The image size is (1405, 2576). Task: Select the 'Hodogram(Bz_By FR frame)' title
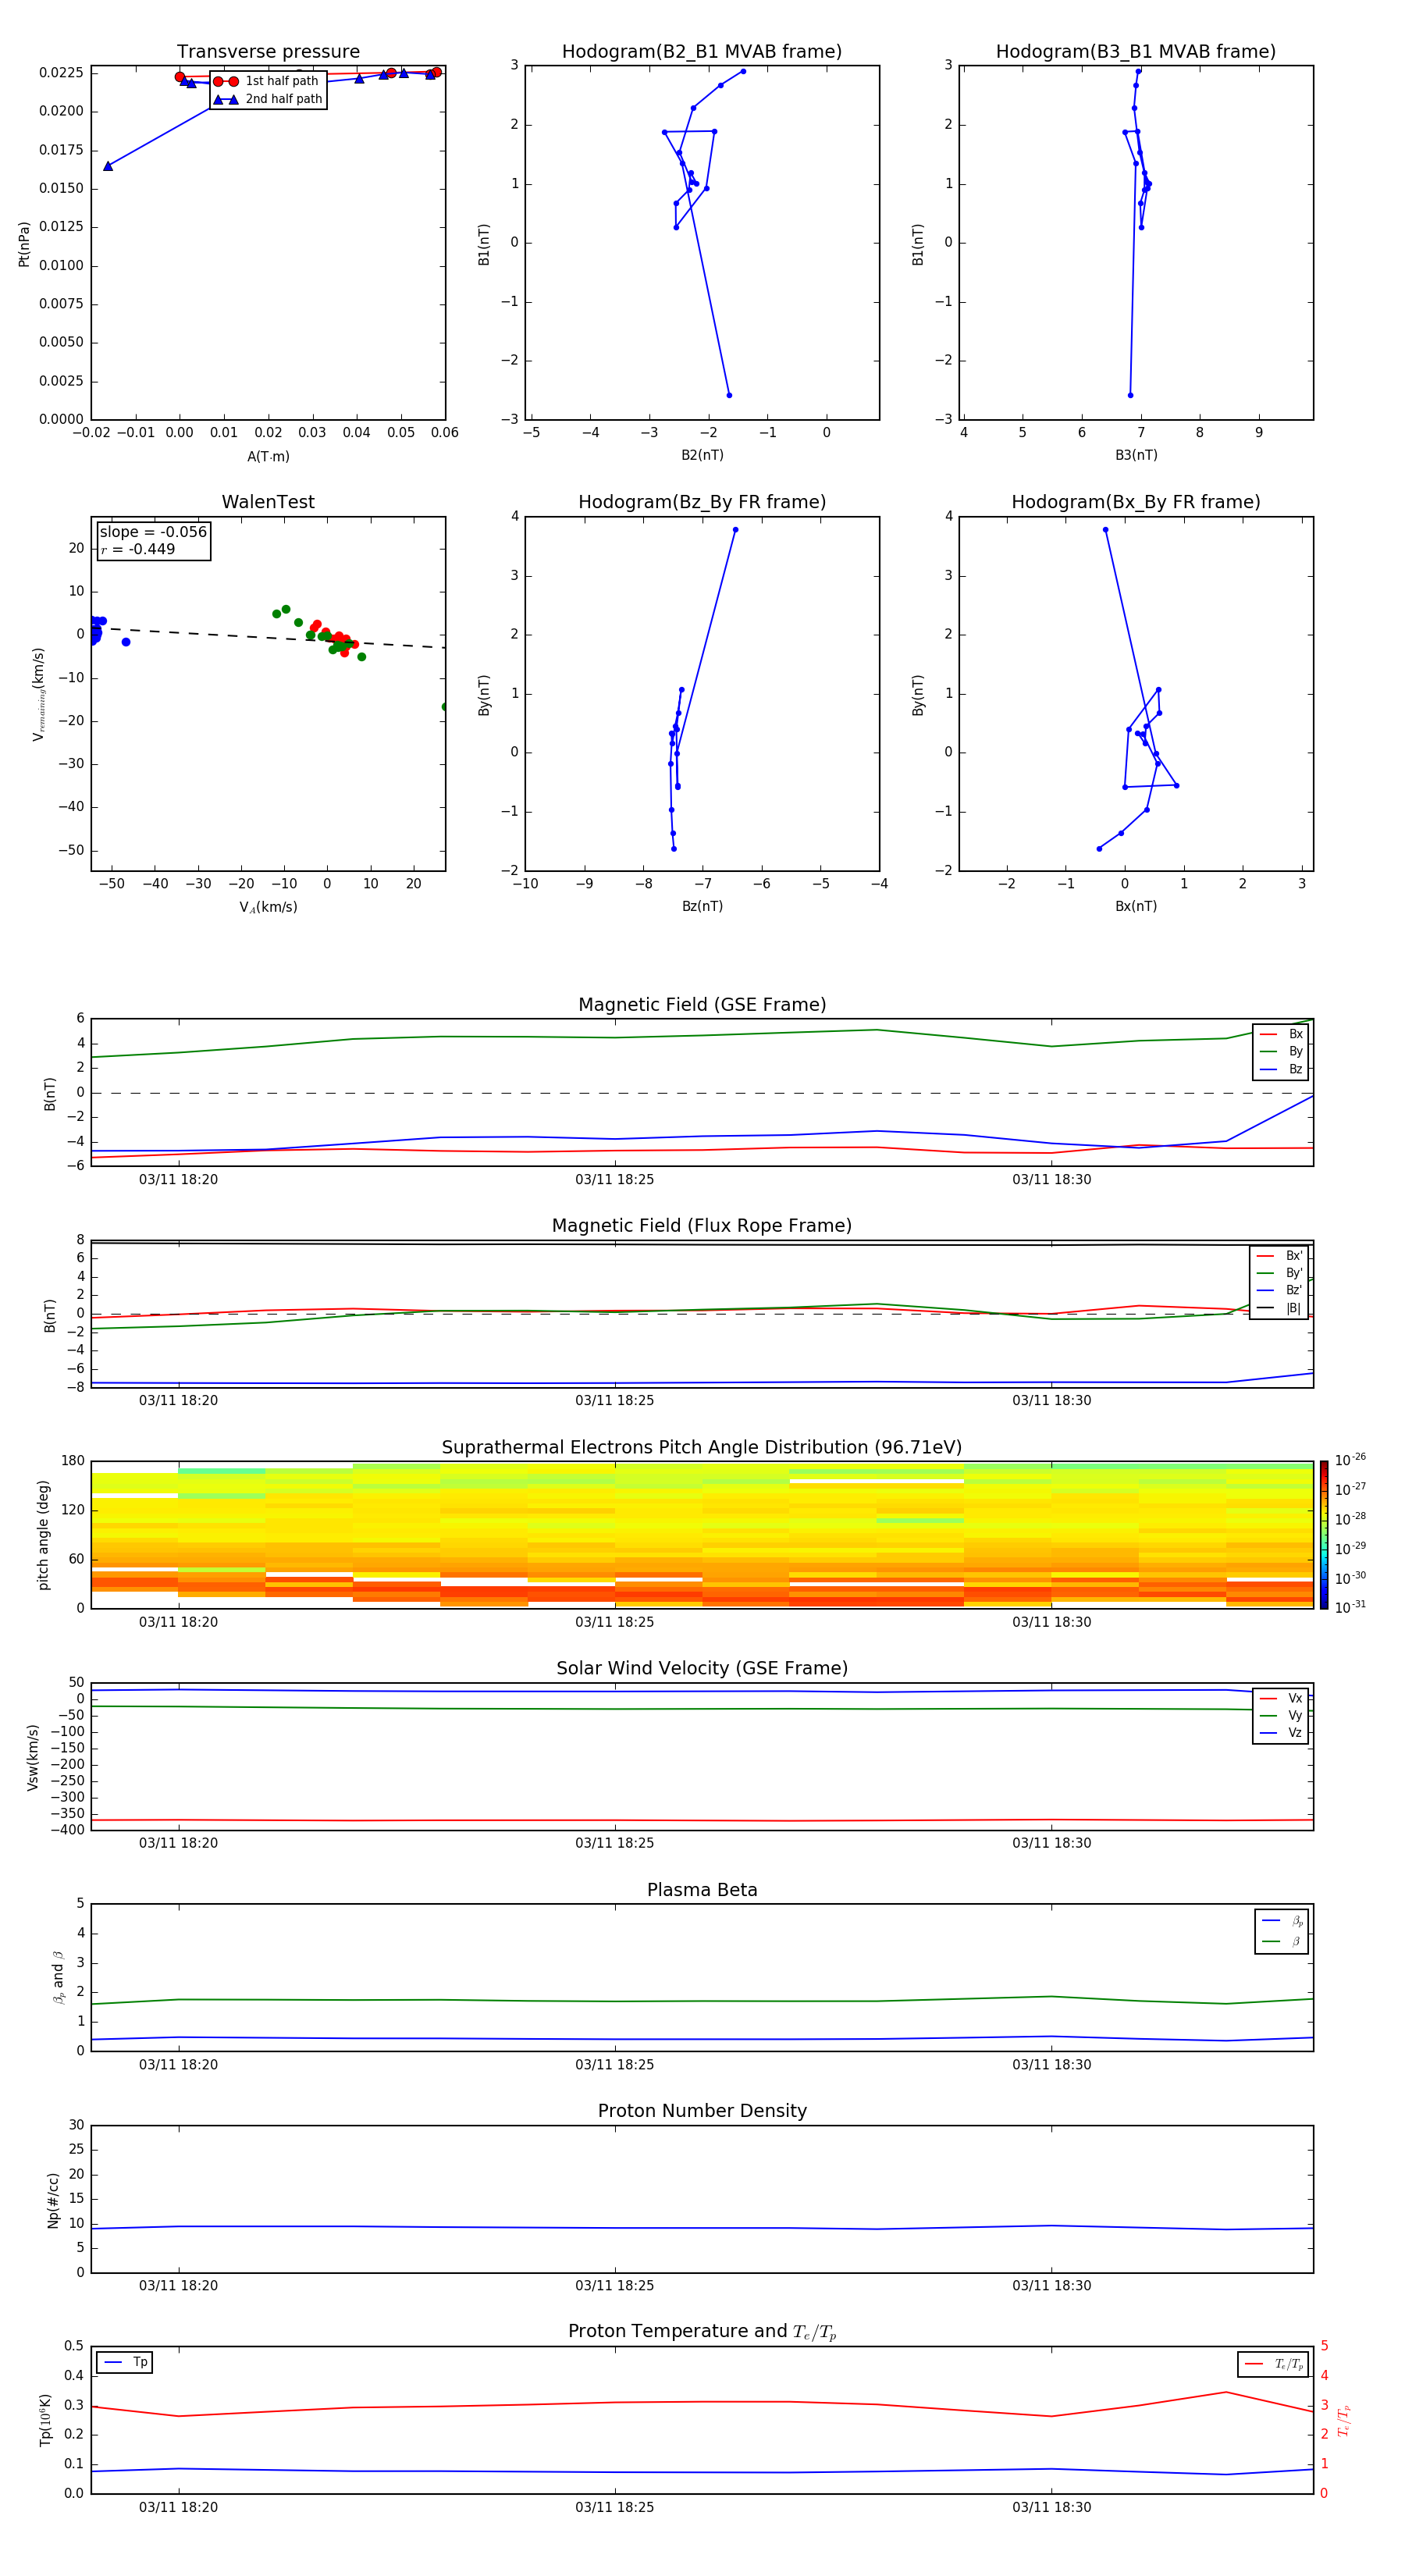click(x=702, y=502)
